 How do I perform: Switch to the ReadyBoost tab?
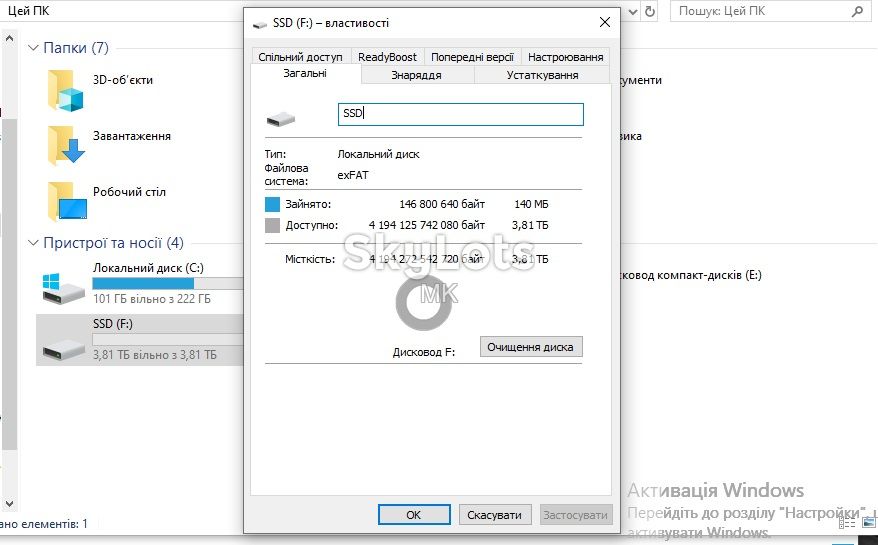click(387, 57)
